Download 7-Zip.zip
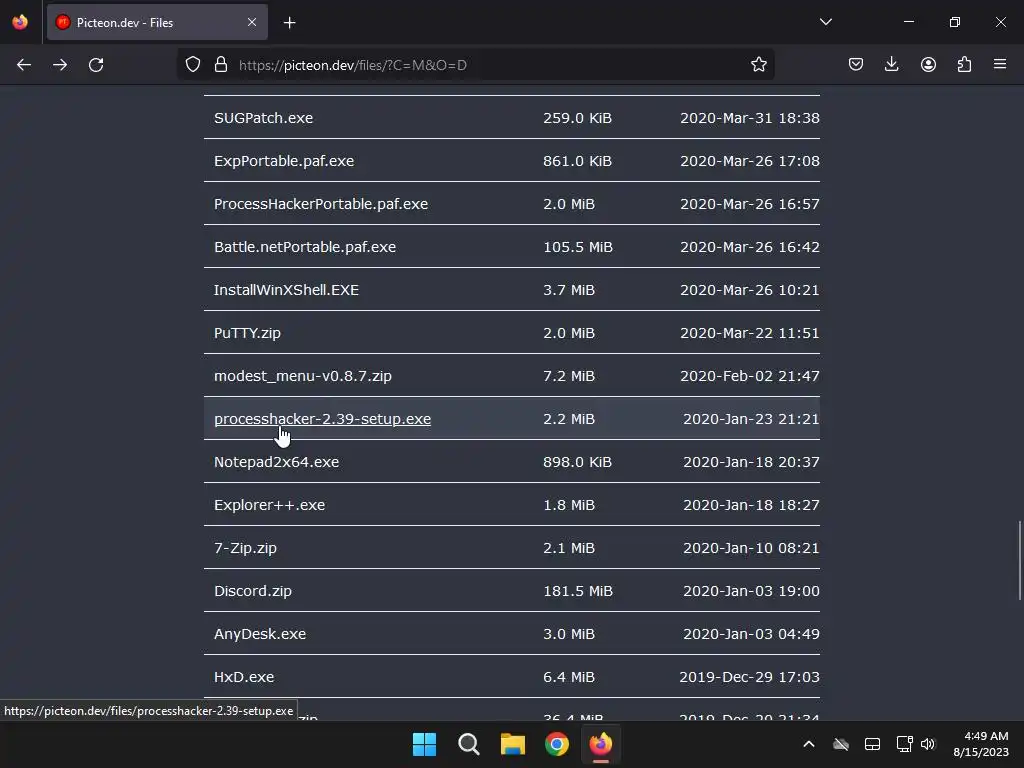The image size is (1024, 768). point(246,548)
